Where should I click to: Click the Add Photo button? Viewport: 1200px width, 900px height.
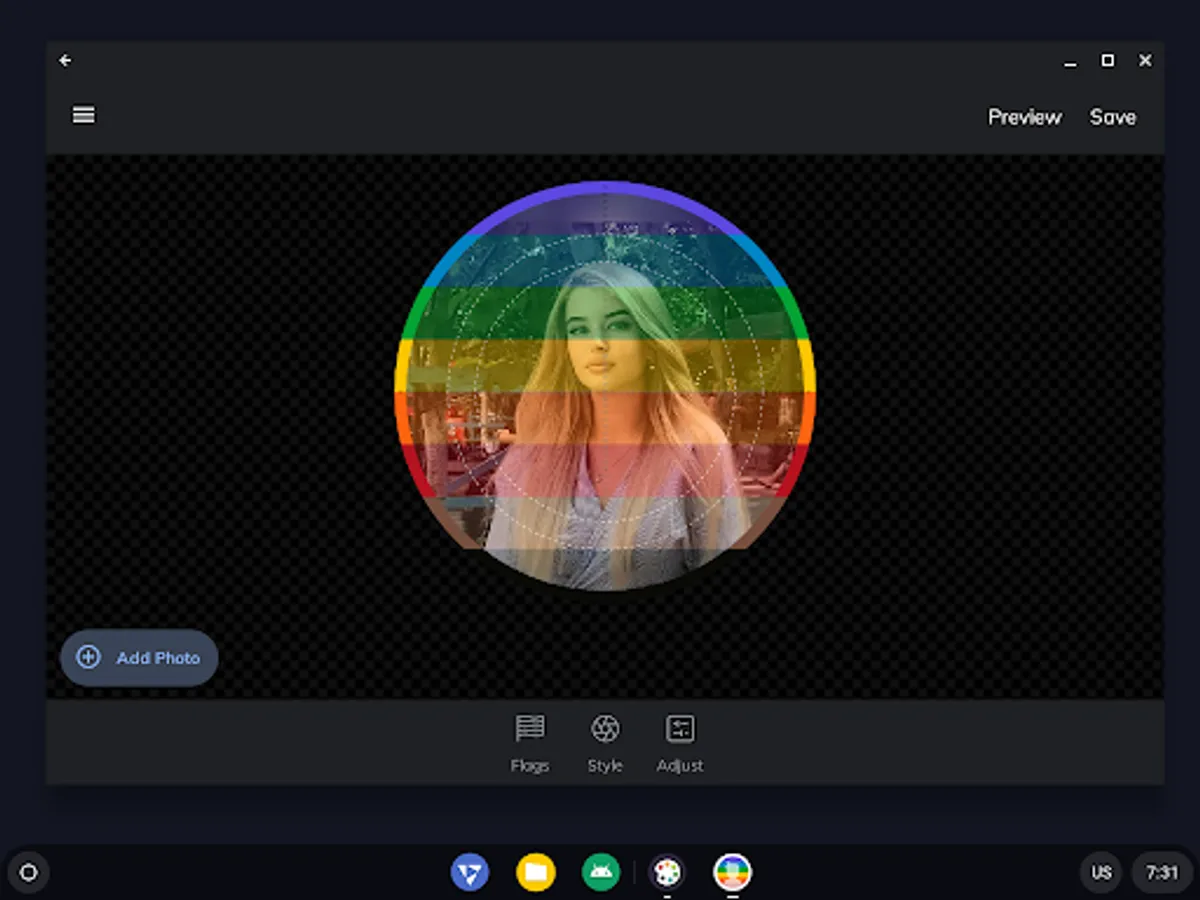point(139,657)
